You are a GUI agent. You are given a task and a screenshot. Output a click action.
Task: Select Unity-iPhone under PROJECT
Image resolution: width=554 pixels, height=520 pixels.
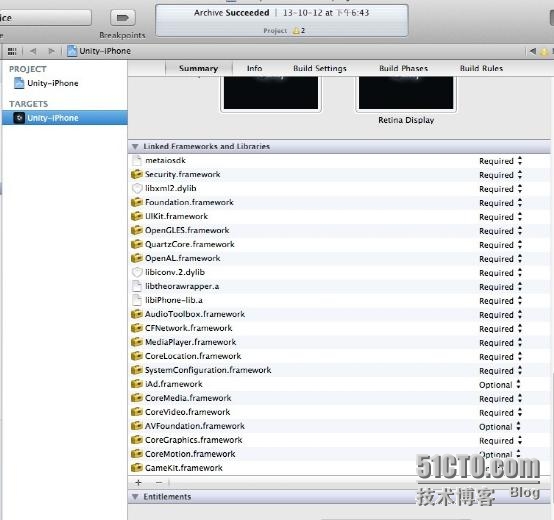(64, 83)
